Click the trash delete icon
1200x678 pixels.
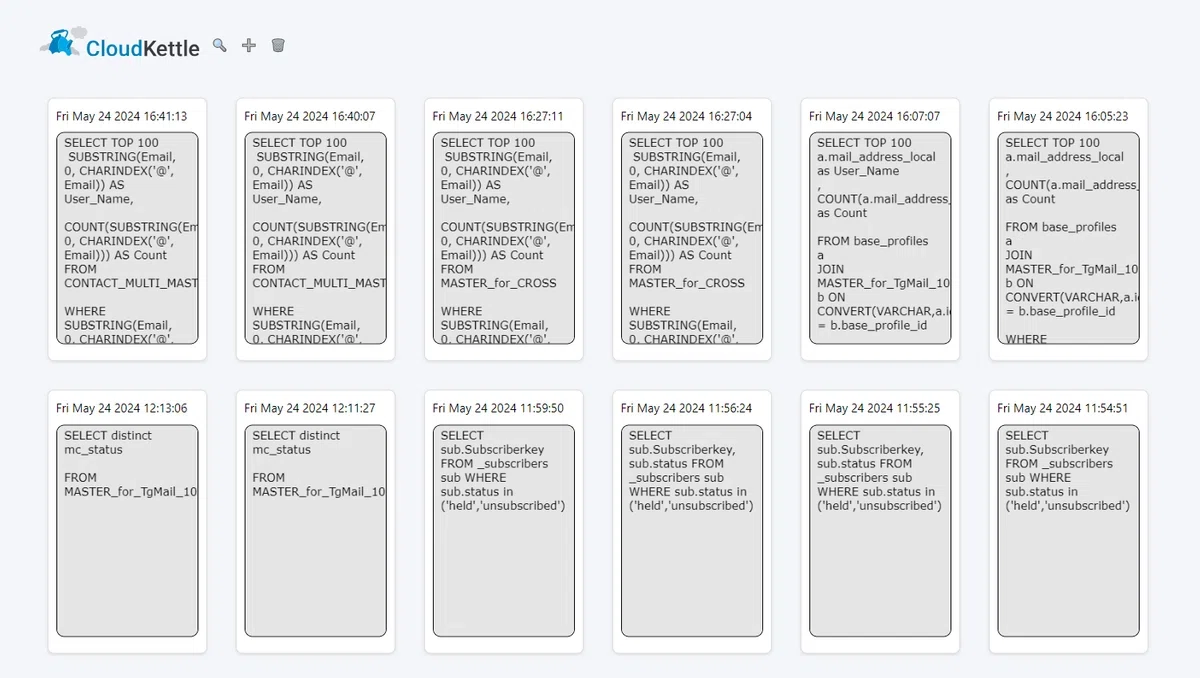(x=278, y=45)
